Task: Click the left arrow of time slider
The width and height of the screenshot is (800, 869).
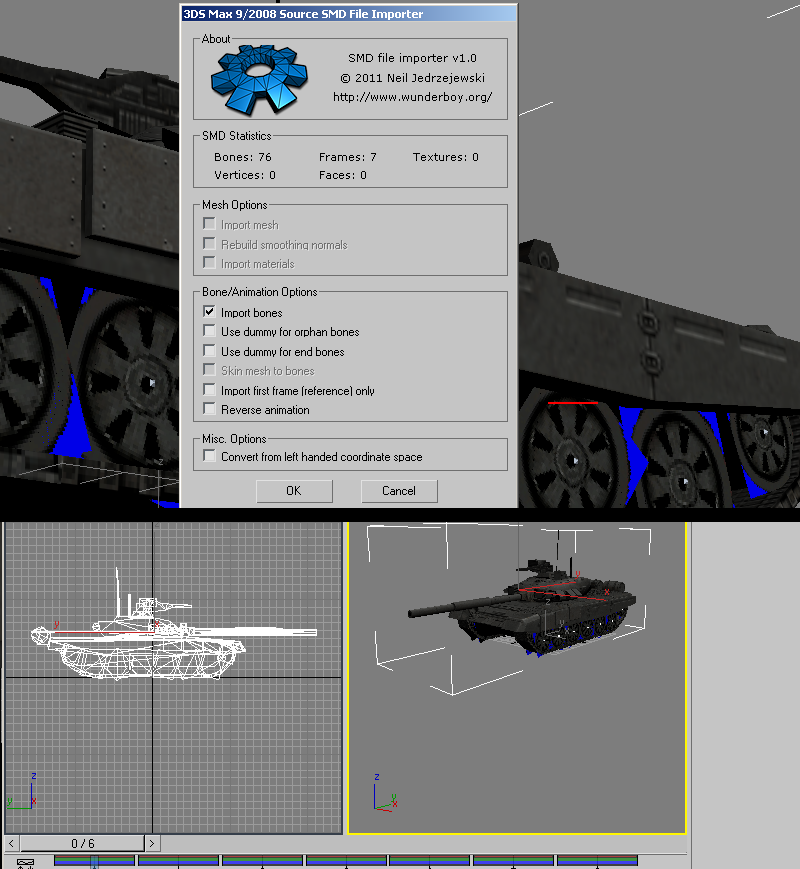Action: (x=12, y=843)
